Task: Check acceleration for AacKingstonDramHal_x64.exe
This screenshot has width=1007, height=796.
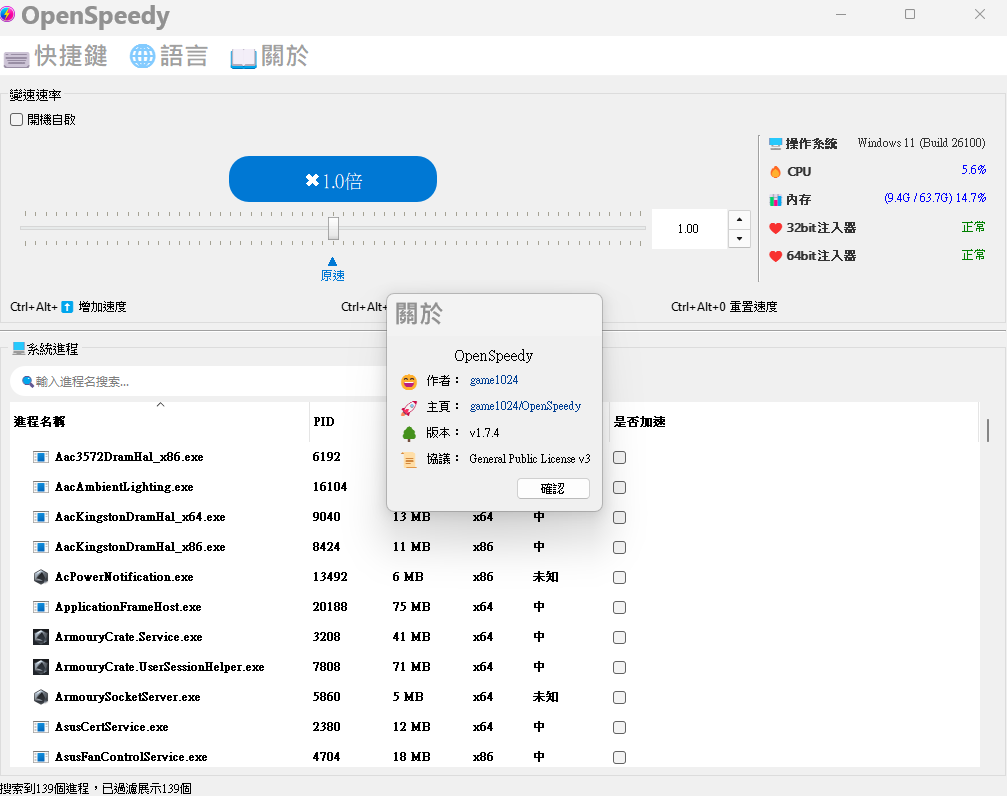Action: (x=619, y=517)
